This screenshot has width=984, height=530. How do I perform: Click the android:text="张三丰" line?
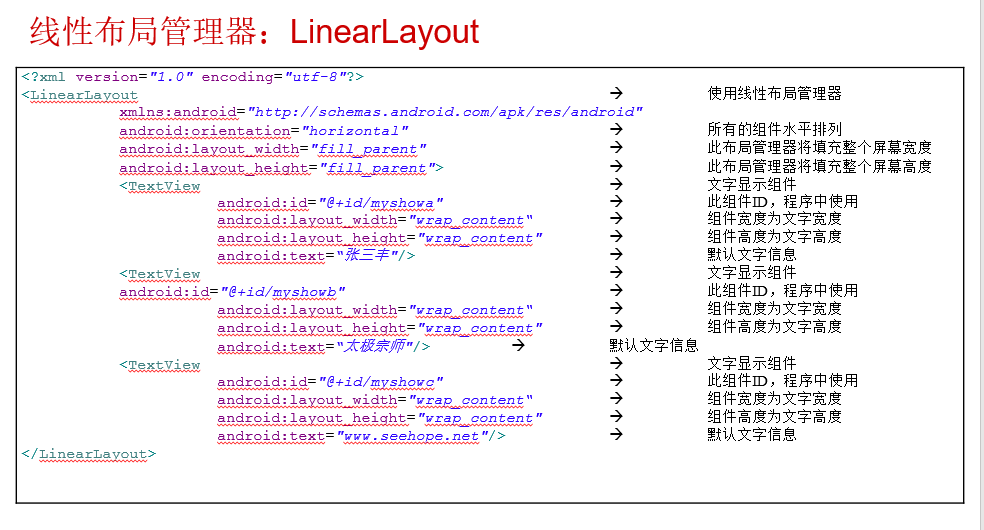click(316, 255)
